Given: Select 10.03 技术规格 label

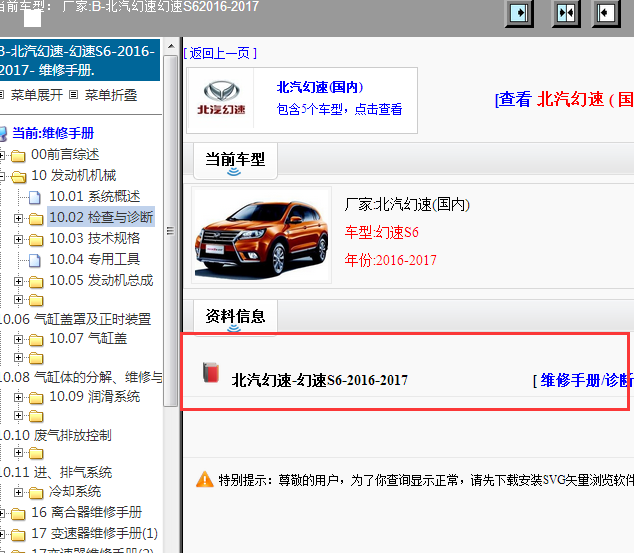Looking at the screenshot, I should tap(95, 238).
